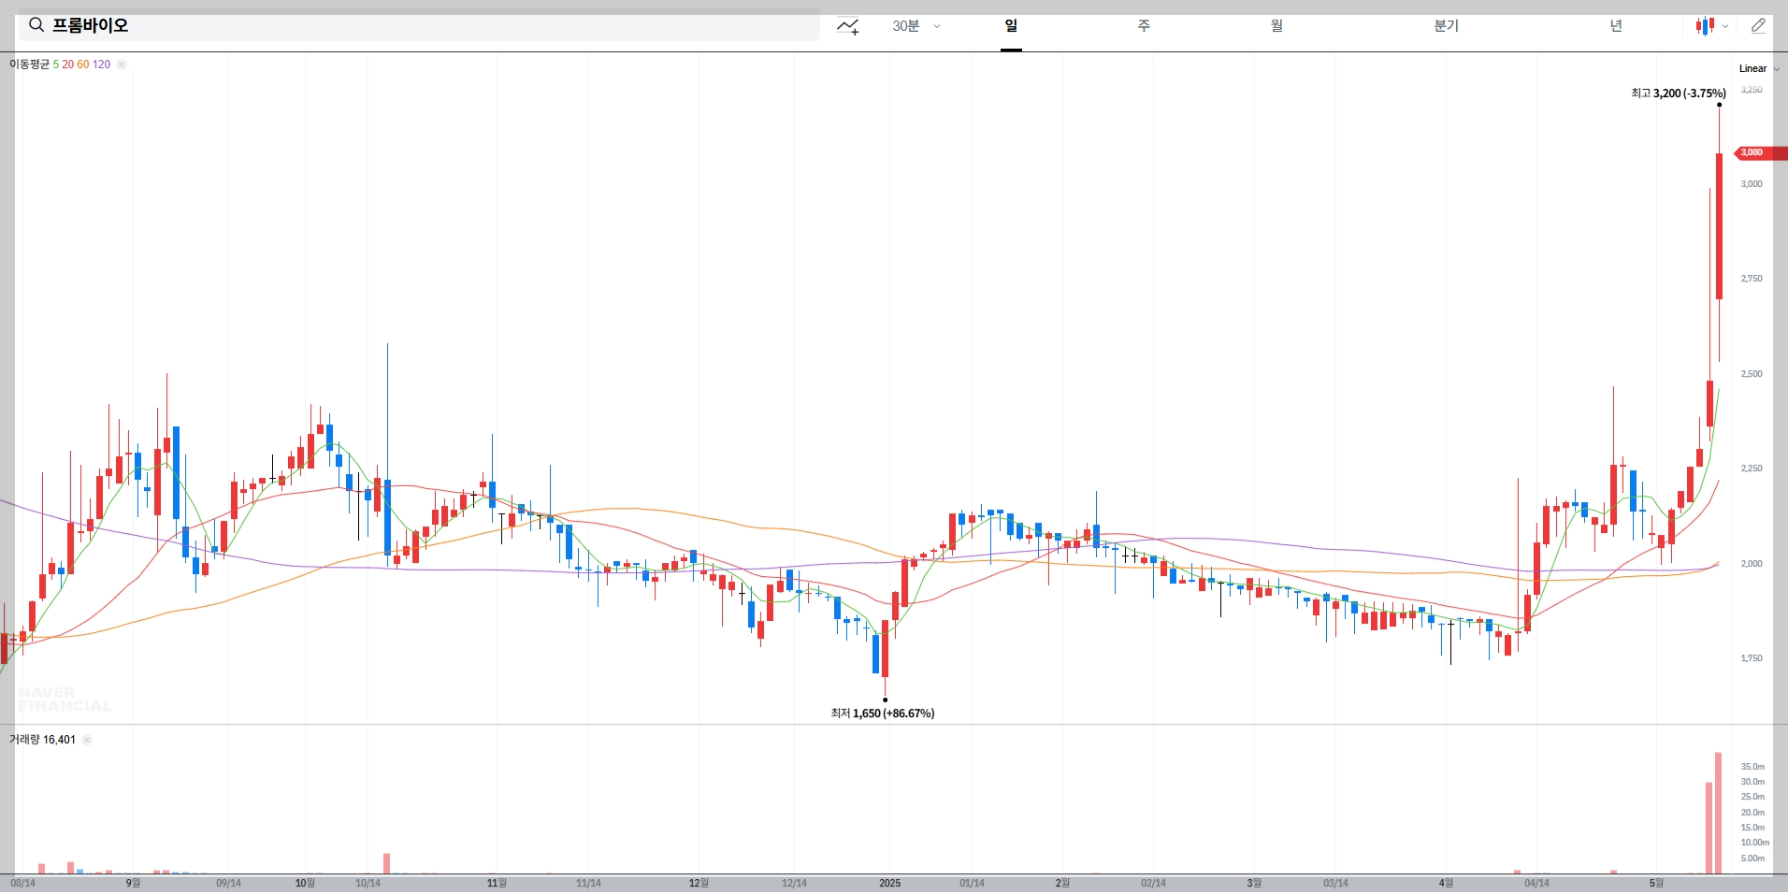Switch to the 월 monthly tab
Image resolution: width=1788 pixels, height=892 pixels.
coord(1277,26)
